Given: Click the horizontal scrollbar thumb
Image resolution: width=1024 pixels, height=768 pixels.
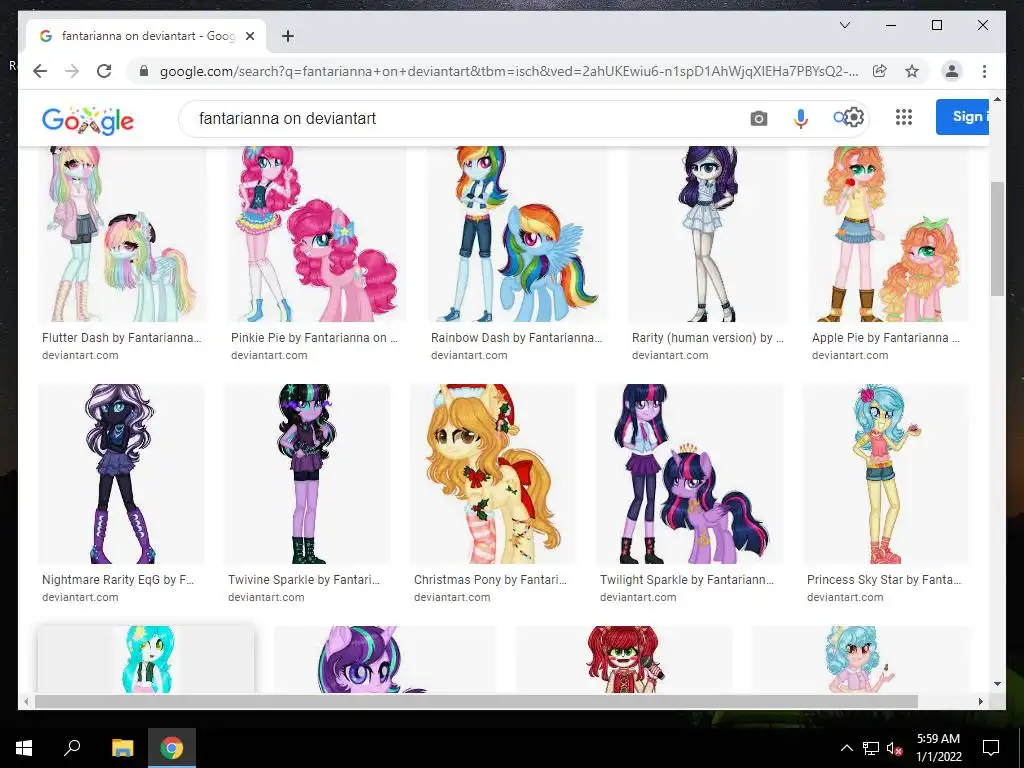Looking at the screenshot, I should click(476, 701).
